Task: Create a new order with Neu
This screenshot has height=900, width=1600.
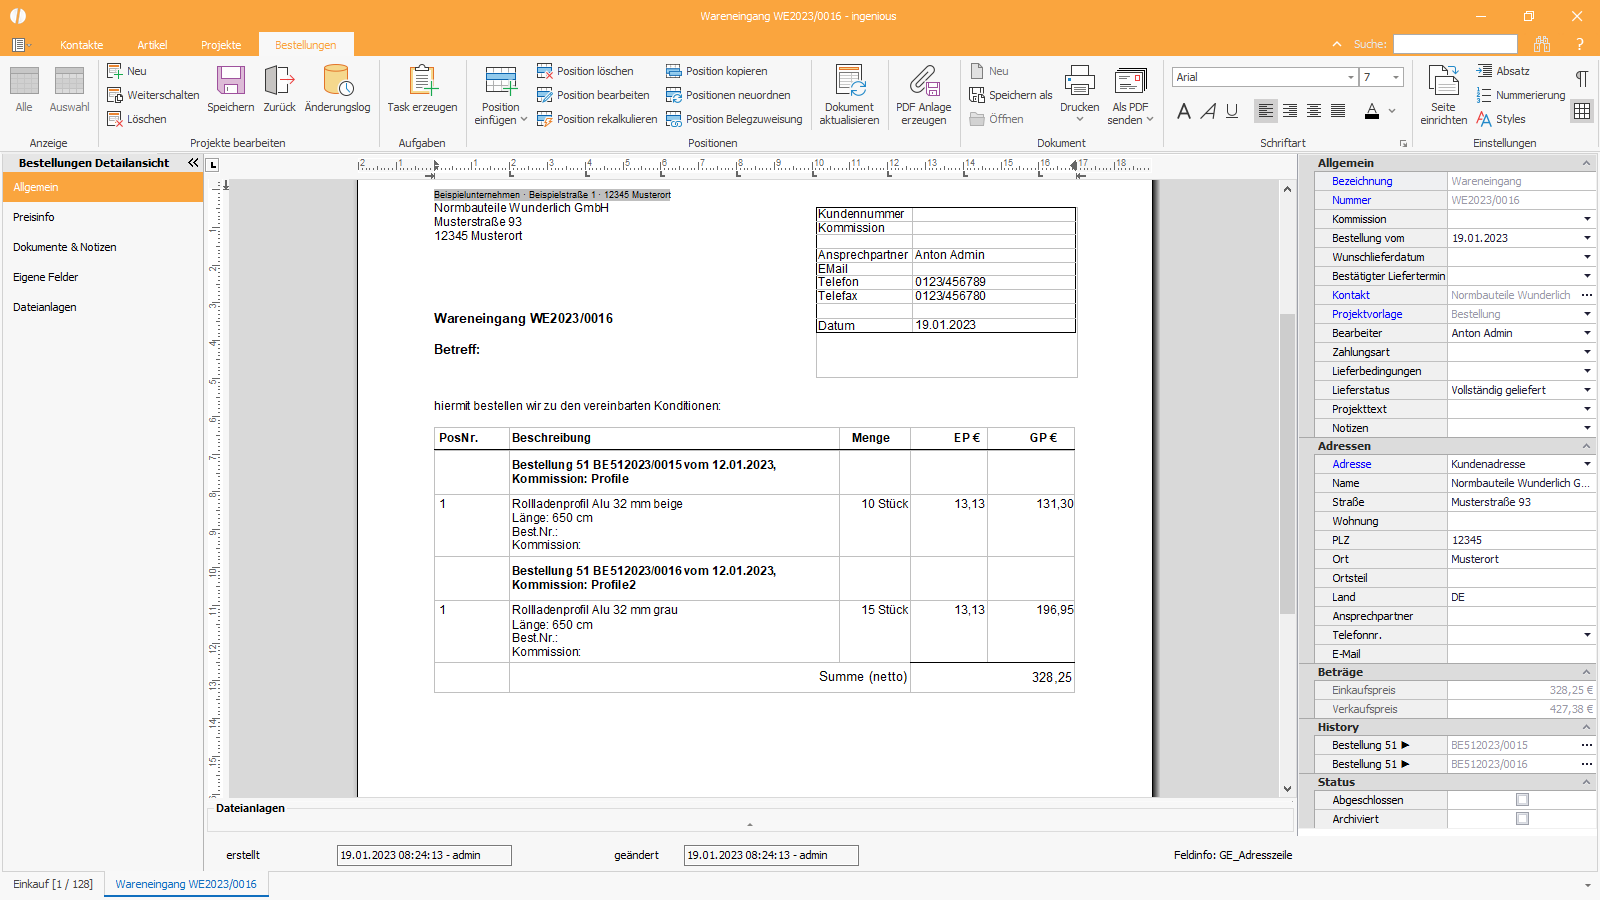Action: 127,71
